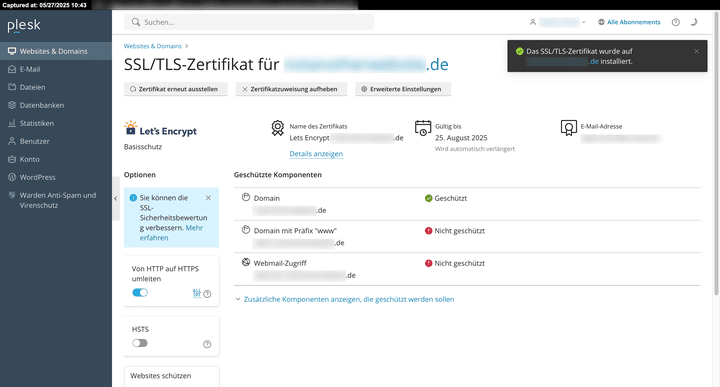Click the Webmail-Zugriff icon

(x=246, y=262)
